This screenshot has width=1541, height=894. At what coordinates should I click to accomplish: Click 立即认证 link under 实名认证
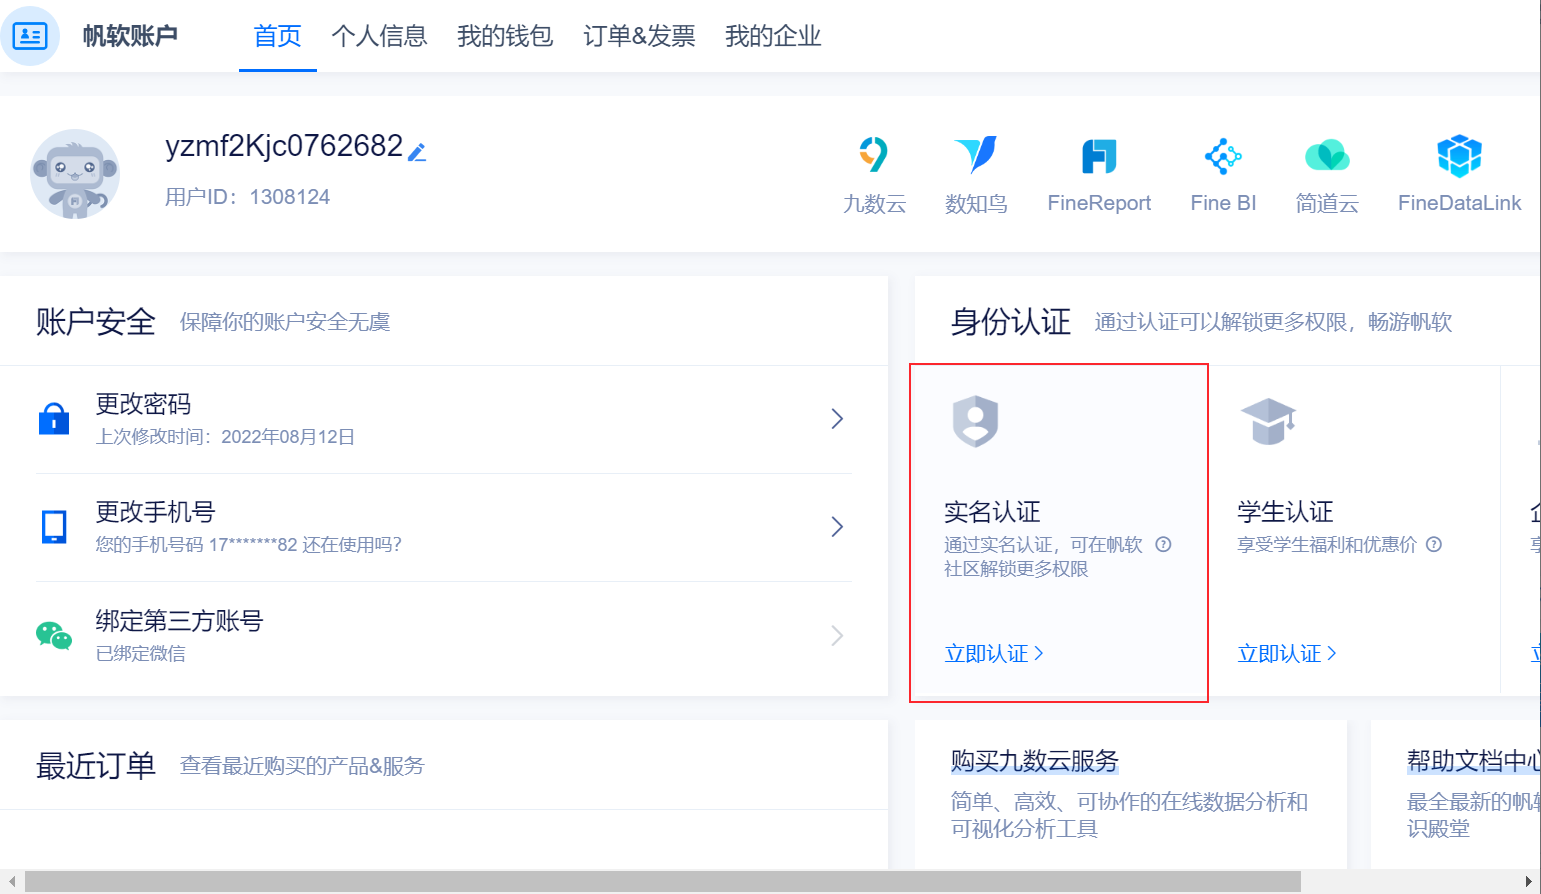(994, 654)
